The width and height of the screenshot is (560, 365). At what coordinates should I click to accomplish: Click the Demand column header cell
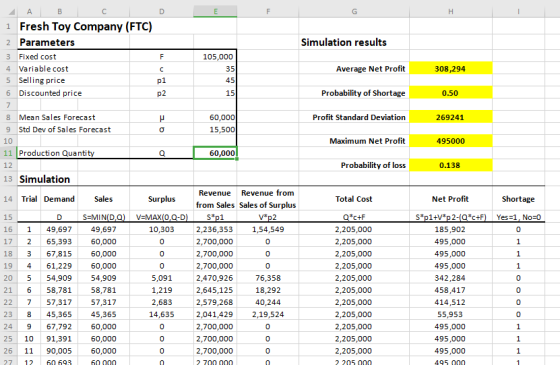pyautogui.click(x=59, y=199)
